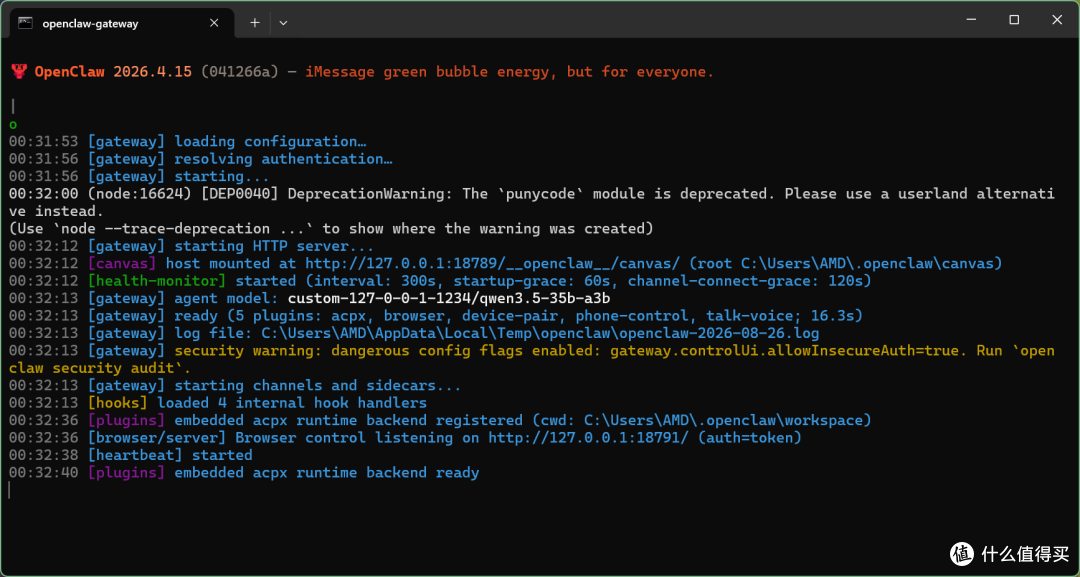Click the "loading configuration…" log line

187,142
